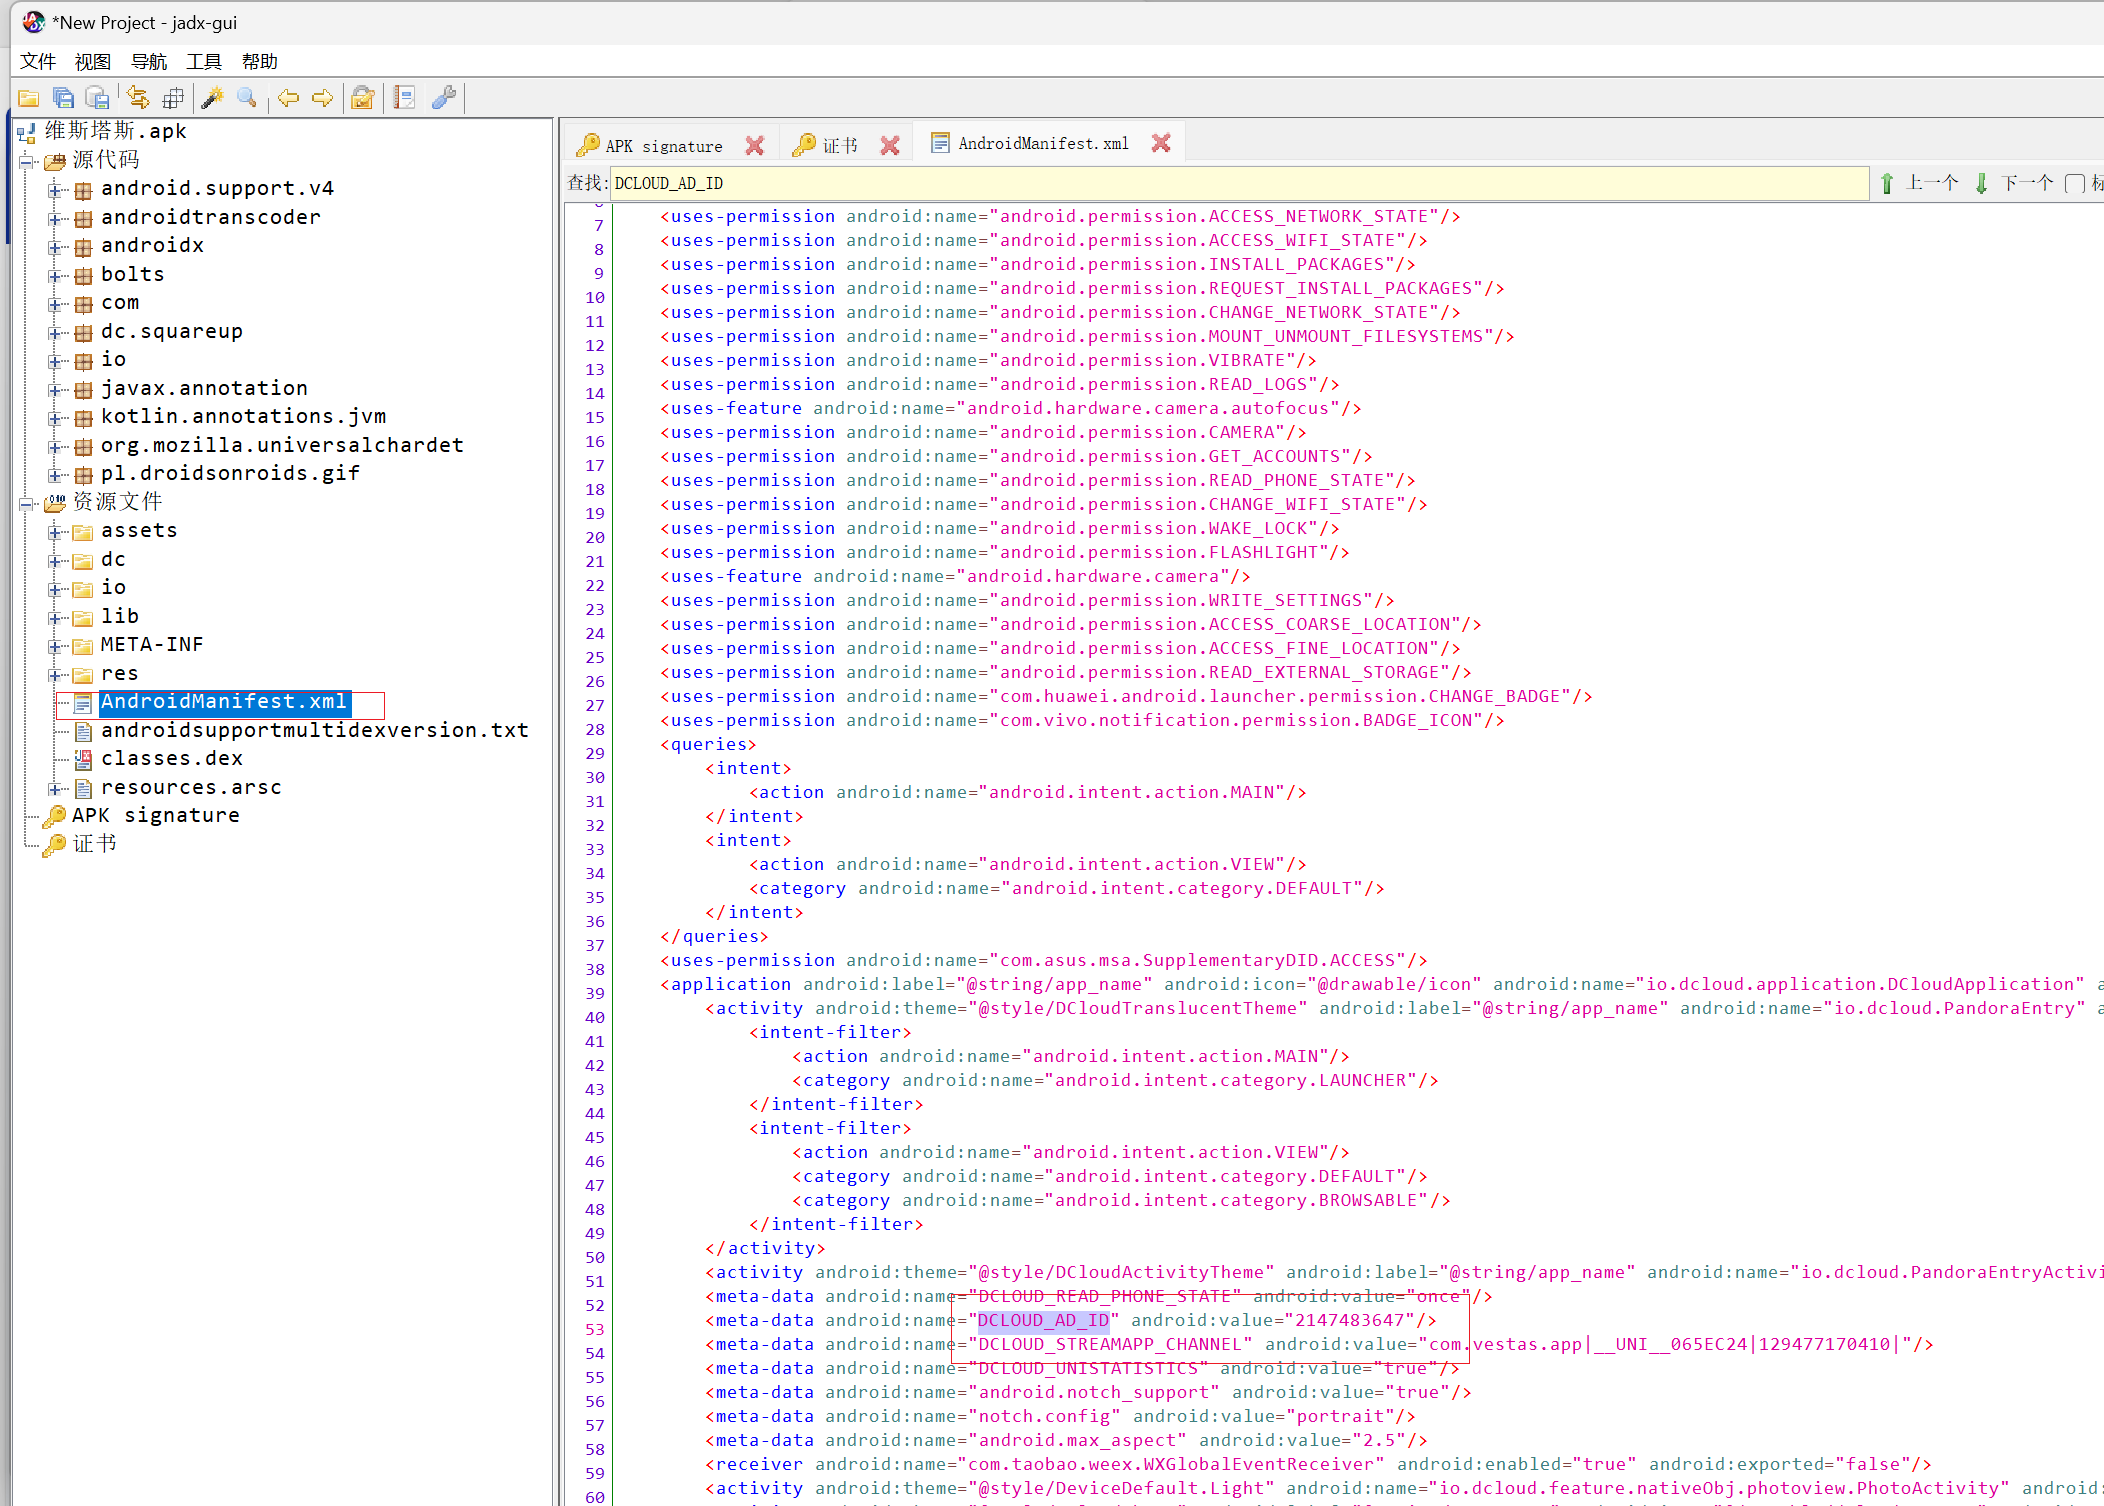This screenshot has width=2104, height=1506.
Task: Click the export project disk icon
Action: [x=98, y=98]
